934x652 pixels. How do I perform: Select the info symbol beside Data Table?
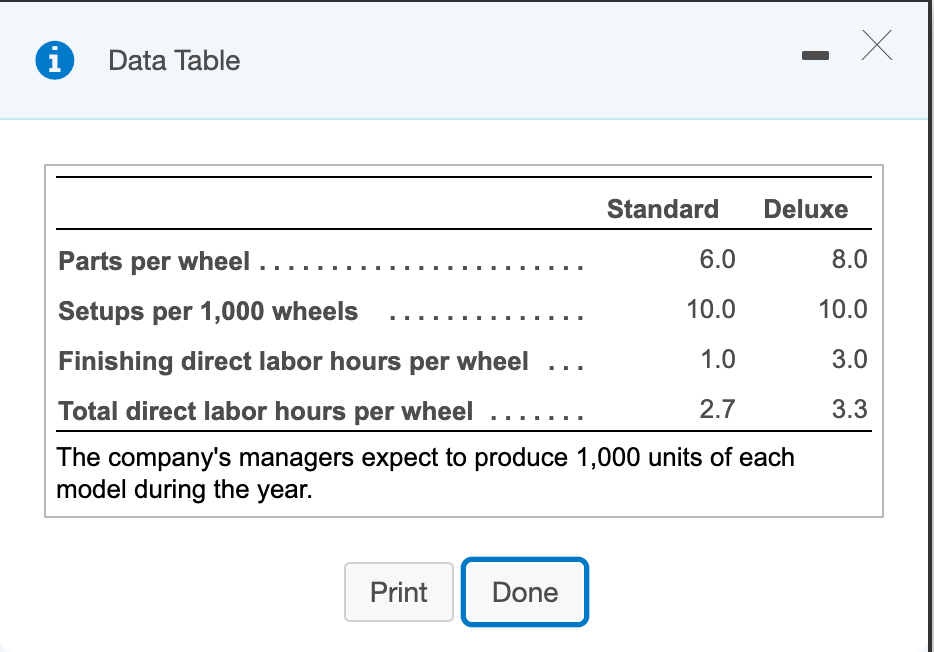click(55, 60)
